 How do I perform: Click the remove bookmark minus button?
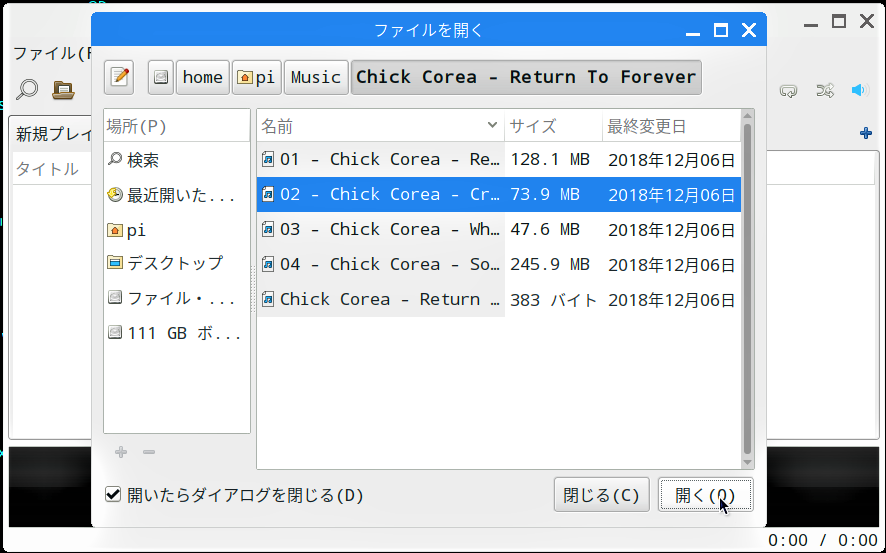149,452
